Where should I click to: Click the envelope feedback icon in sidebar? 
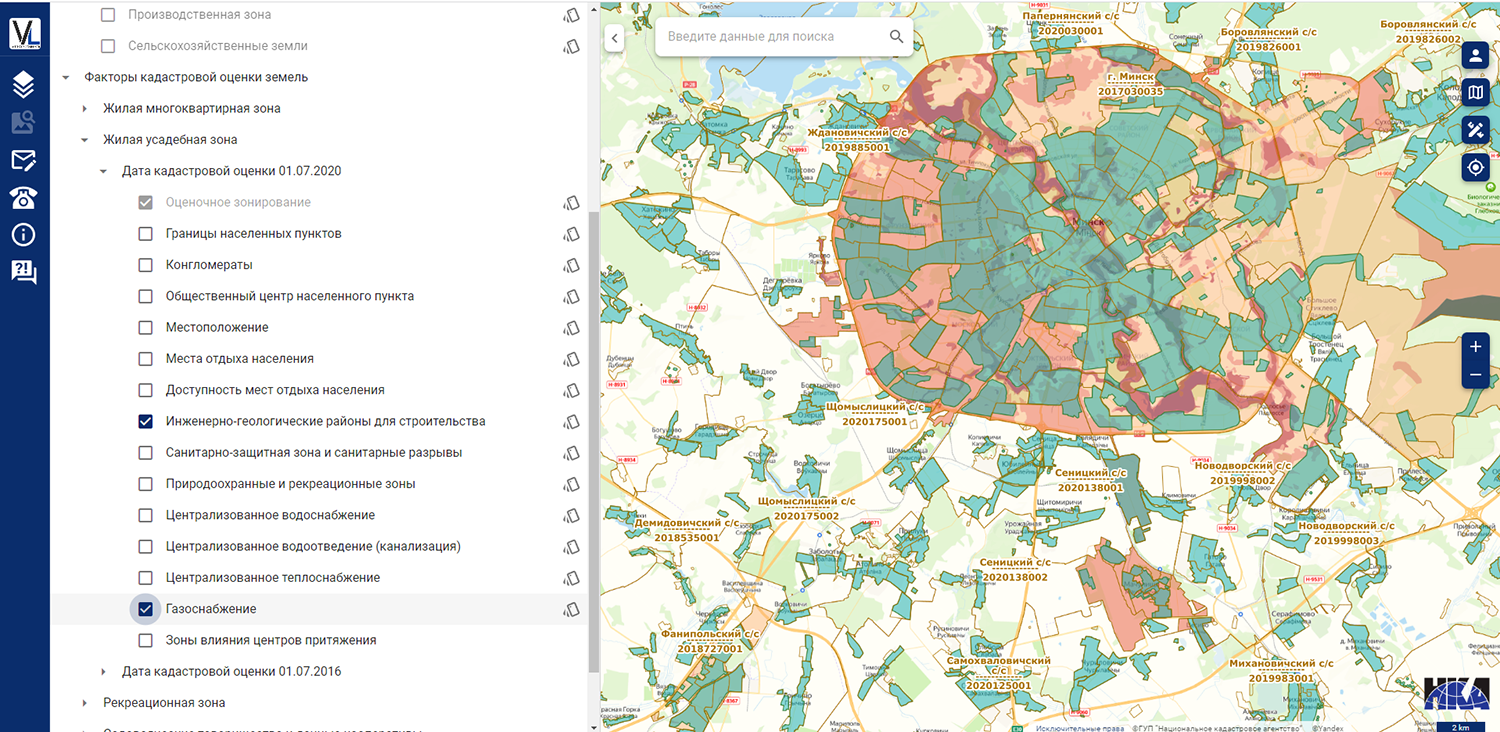point(24,160)
